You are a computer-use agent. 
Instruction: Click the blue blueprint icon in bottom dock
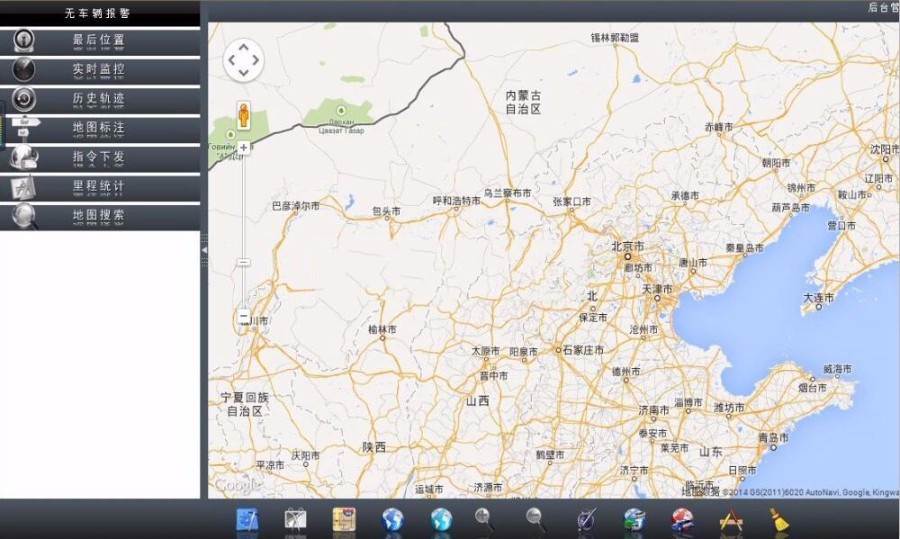[247, 519]
